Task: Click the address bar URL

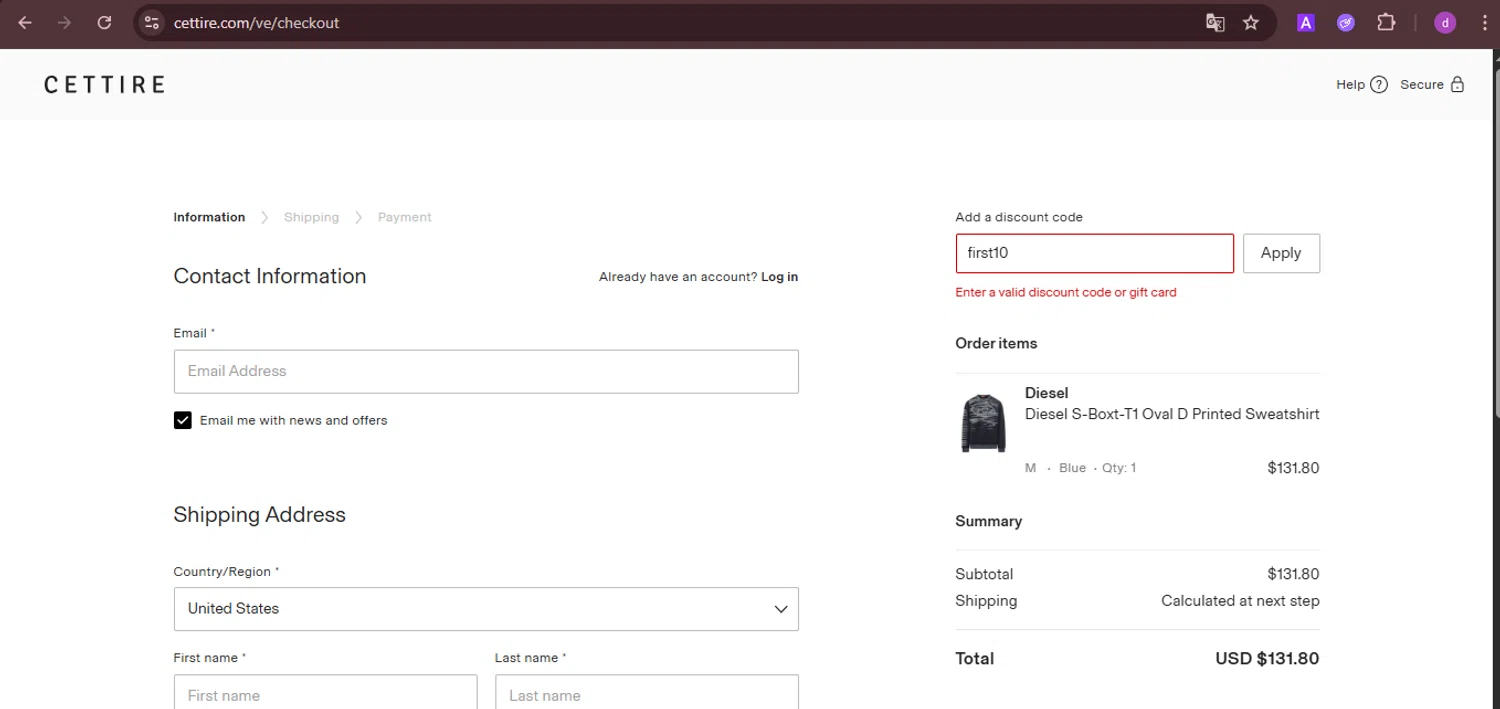Action: pos(256,23)
